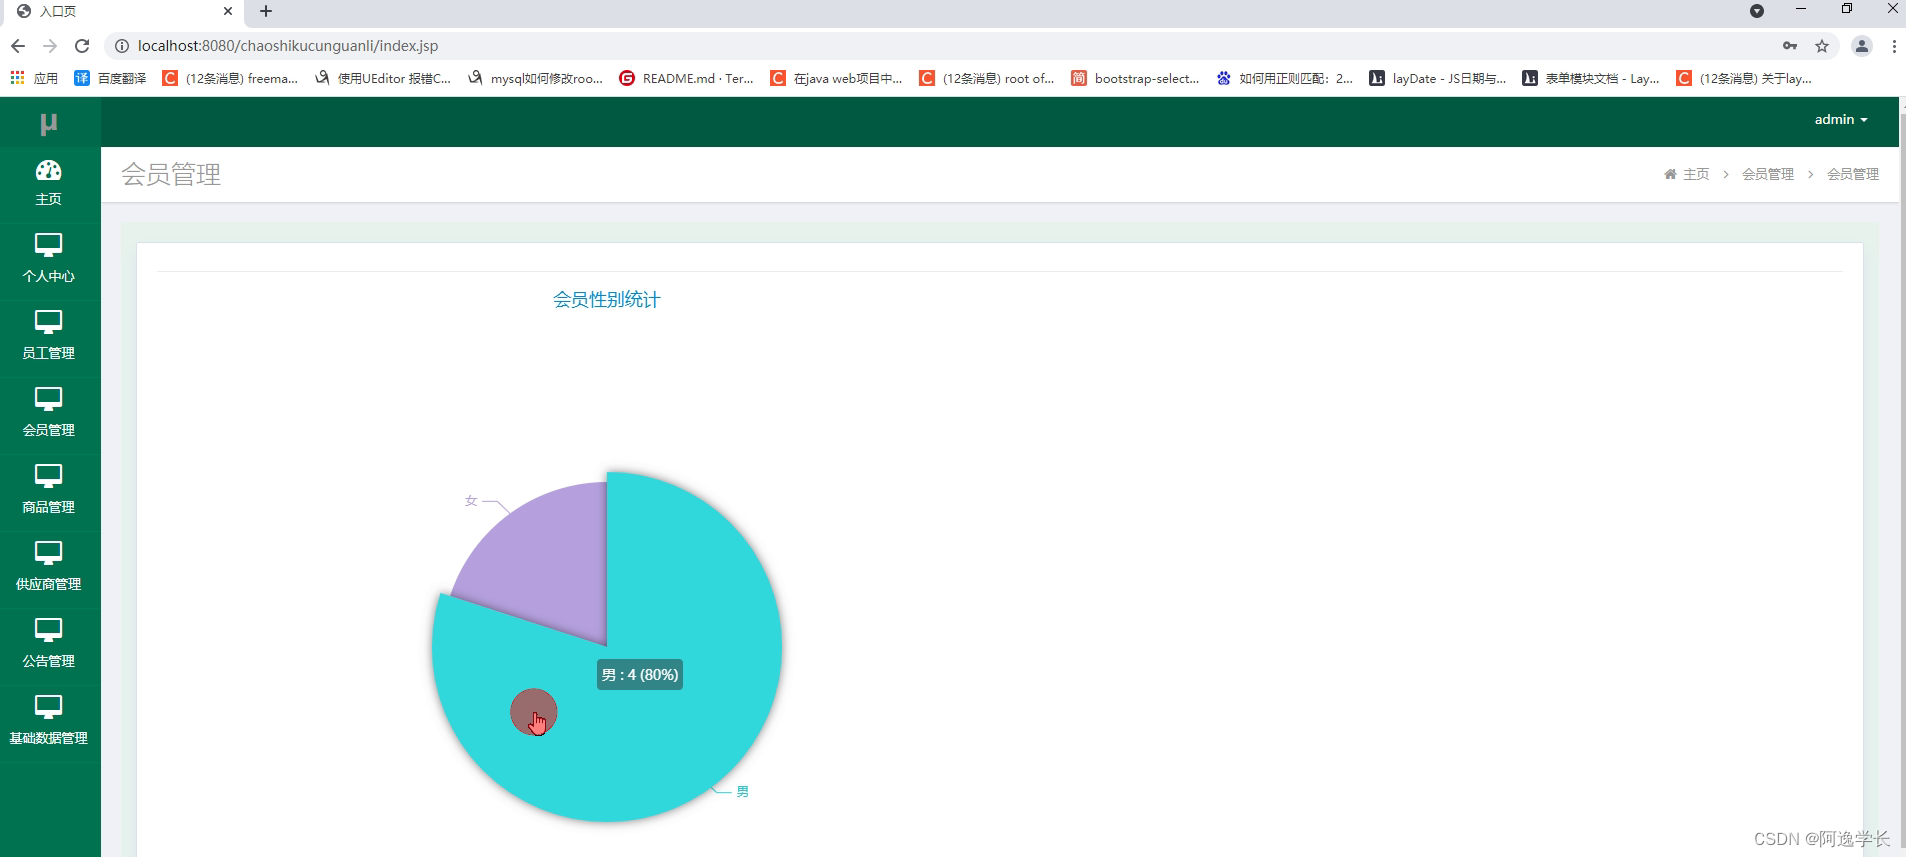The width and height of the screenshot is (1906, 857).
Task: Open the Chrome profile avatar
Action: tap(1862, 46)
